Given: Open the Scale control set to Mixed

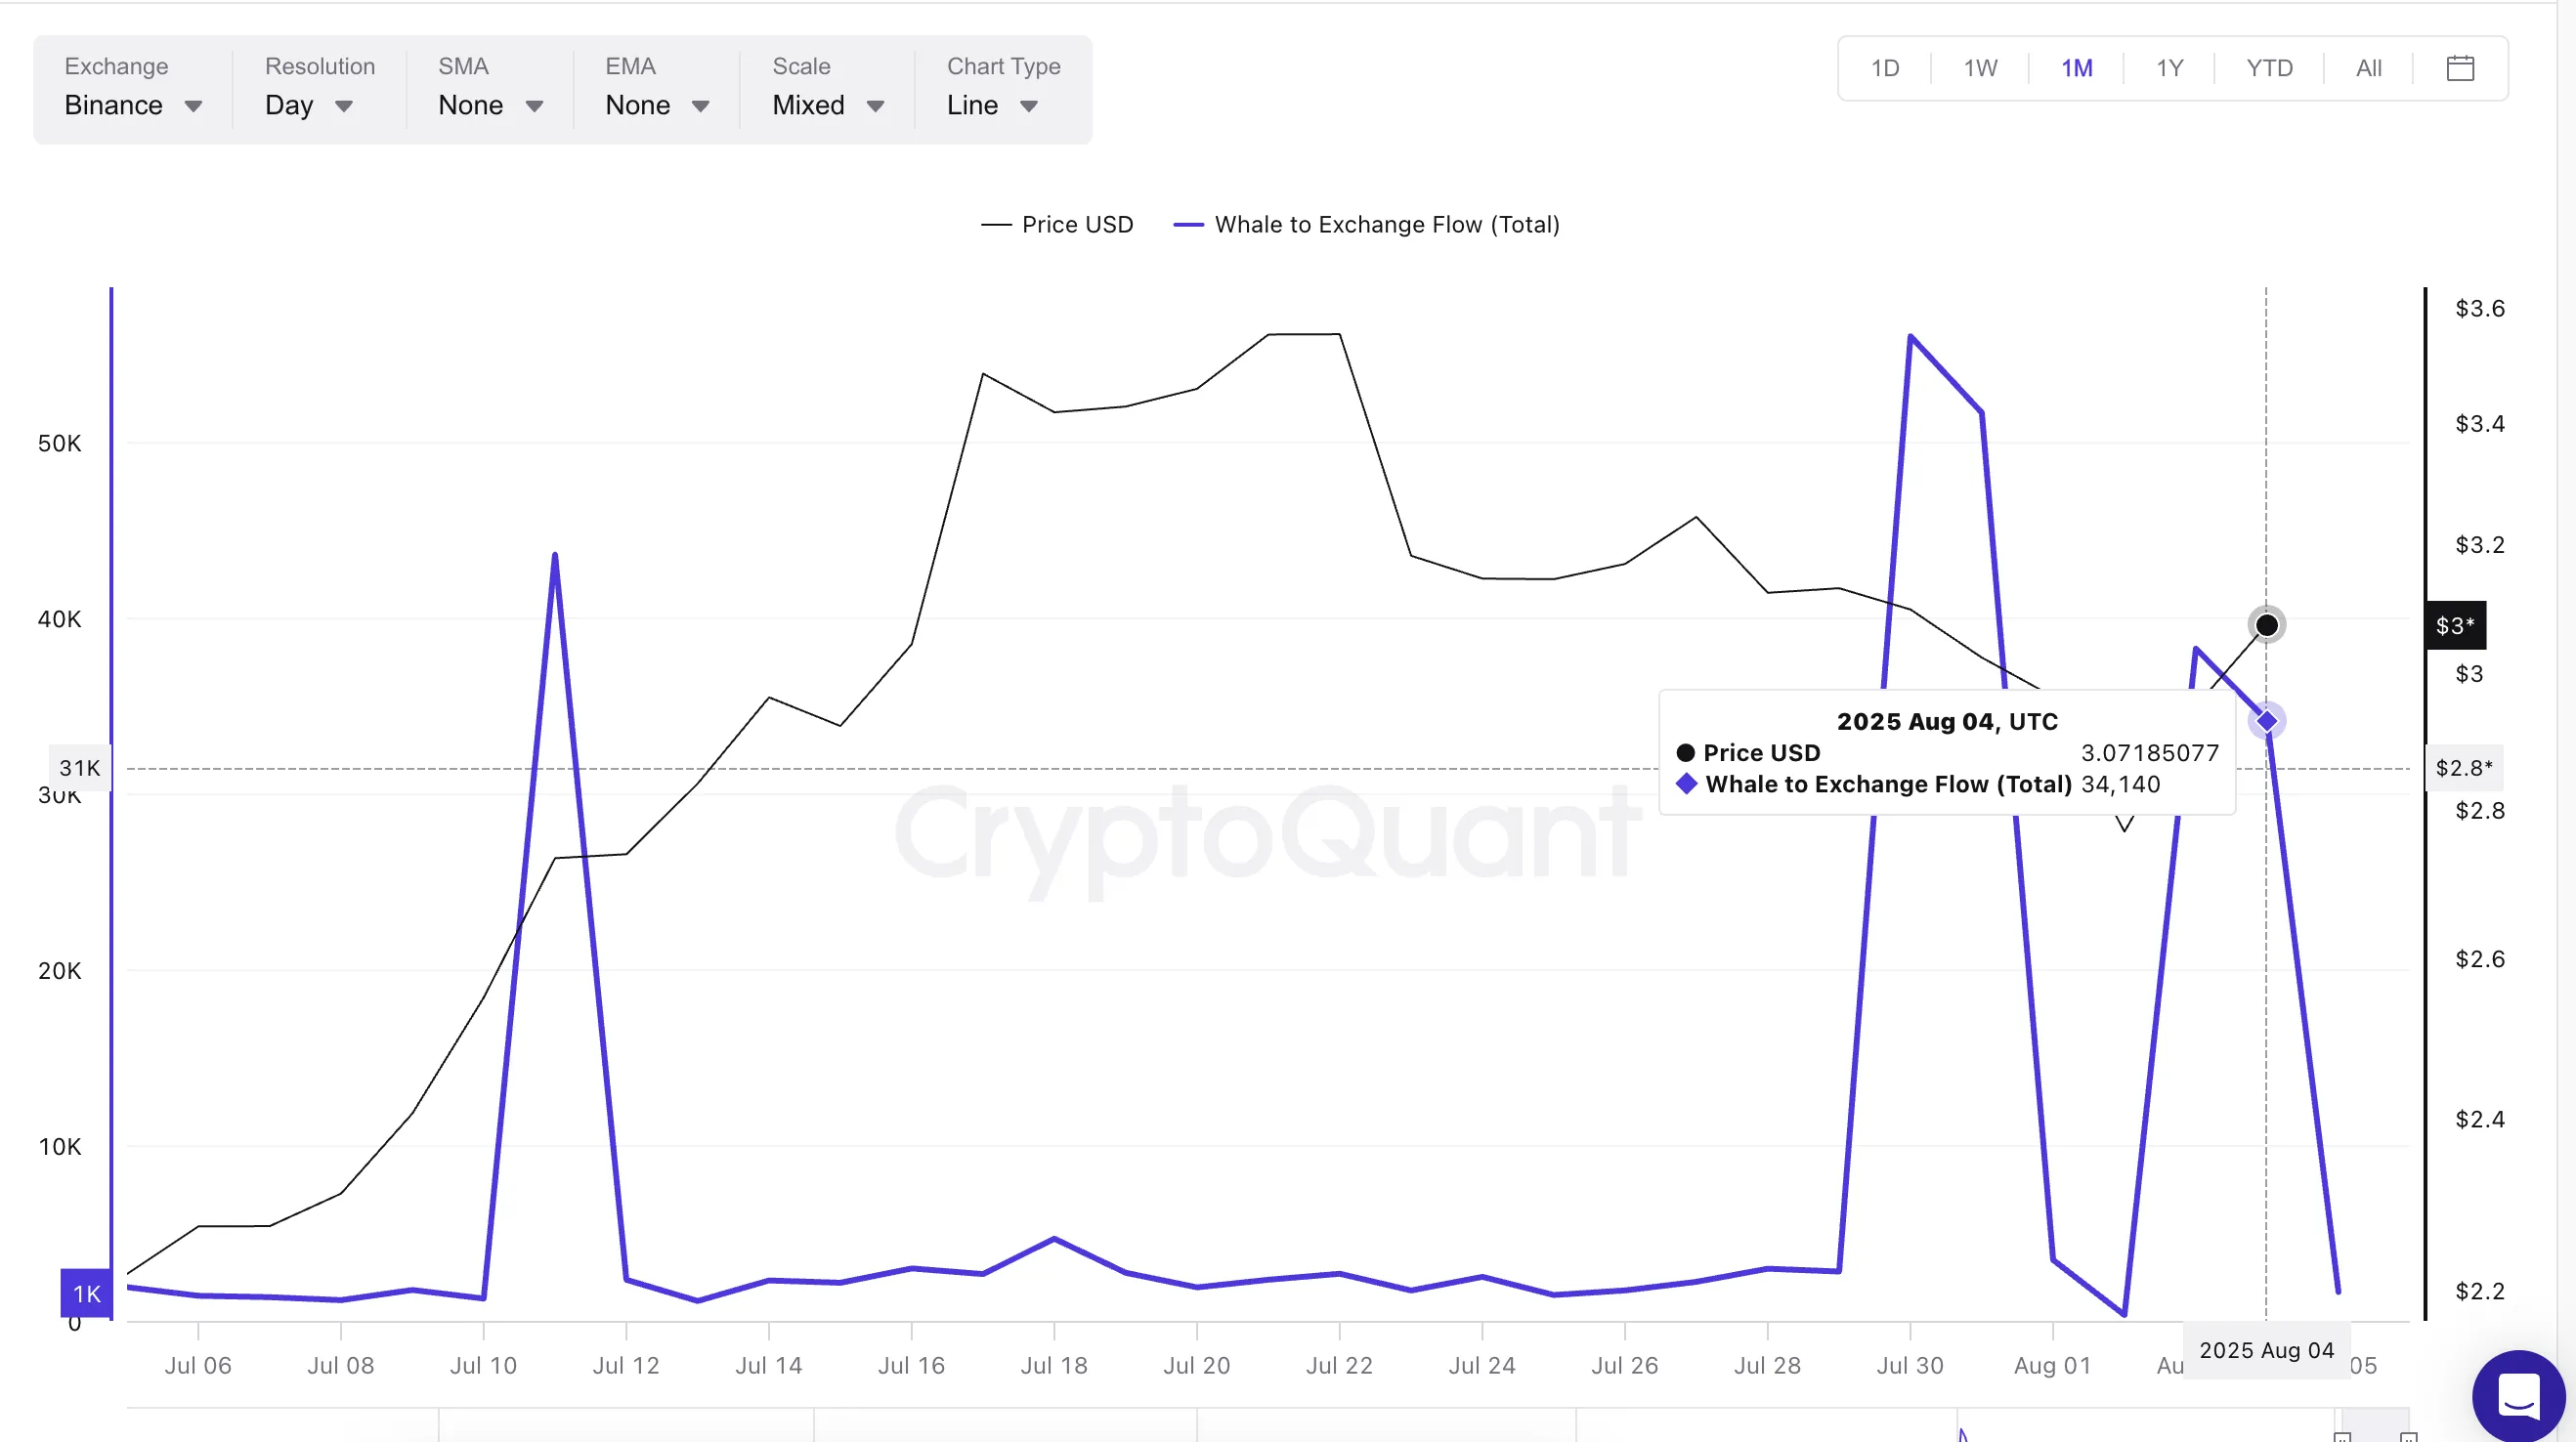Looking at the screenshot, I should tap(826, 104).
